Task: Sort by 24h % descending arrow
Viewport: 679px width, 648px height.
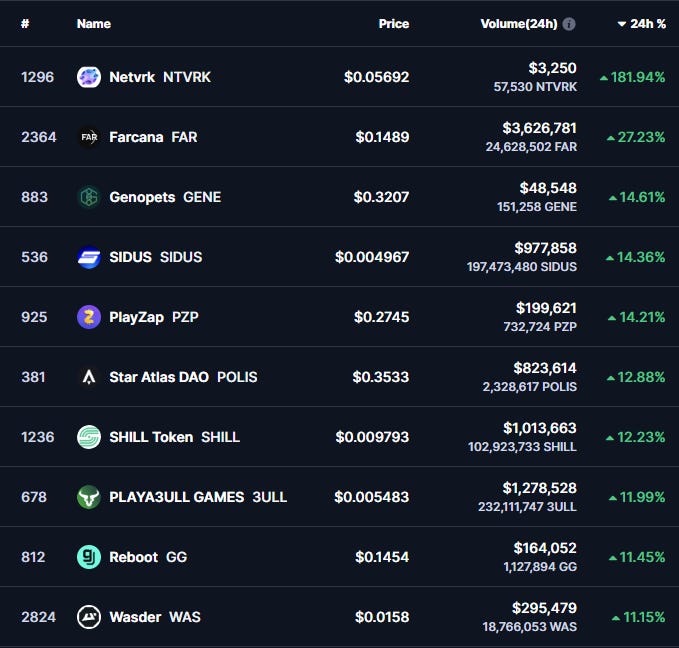Action: point(622,24)
